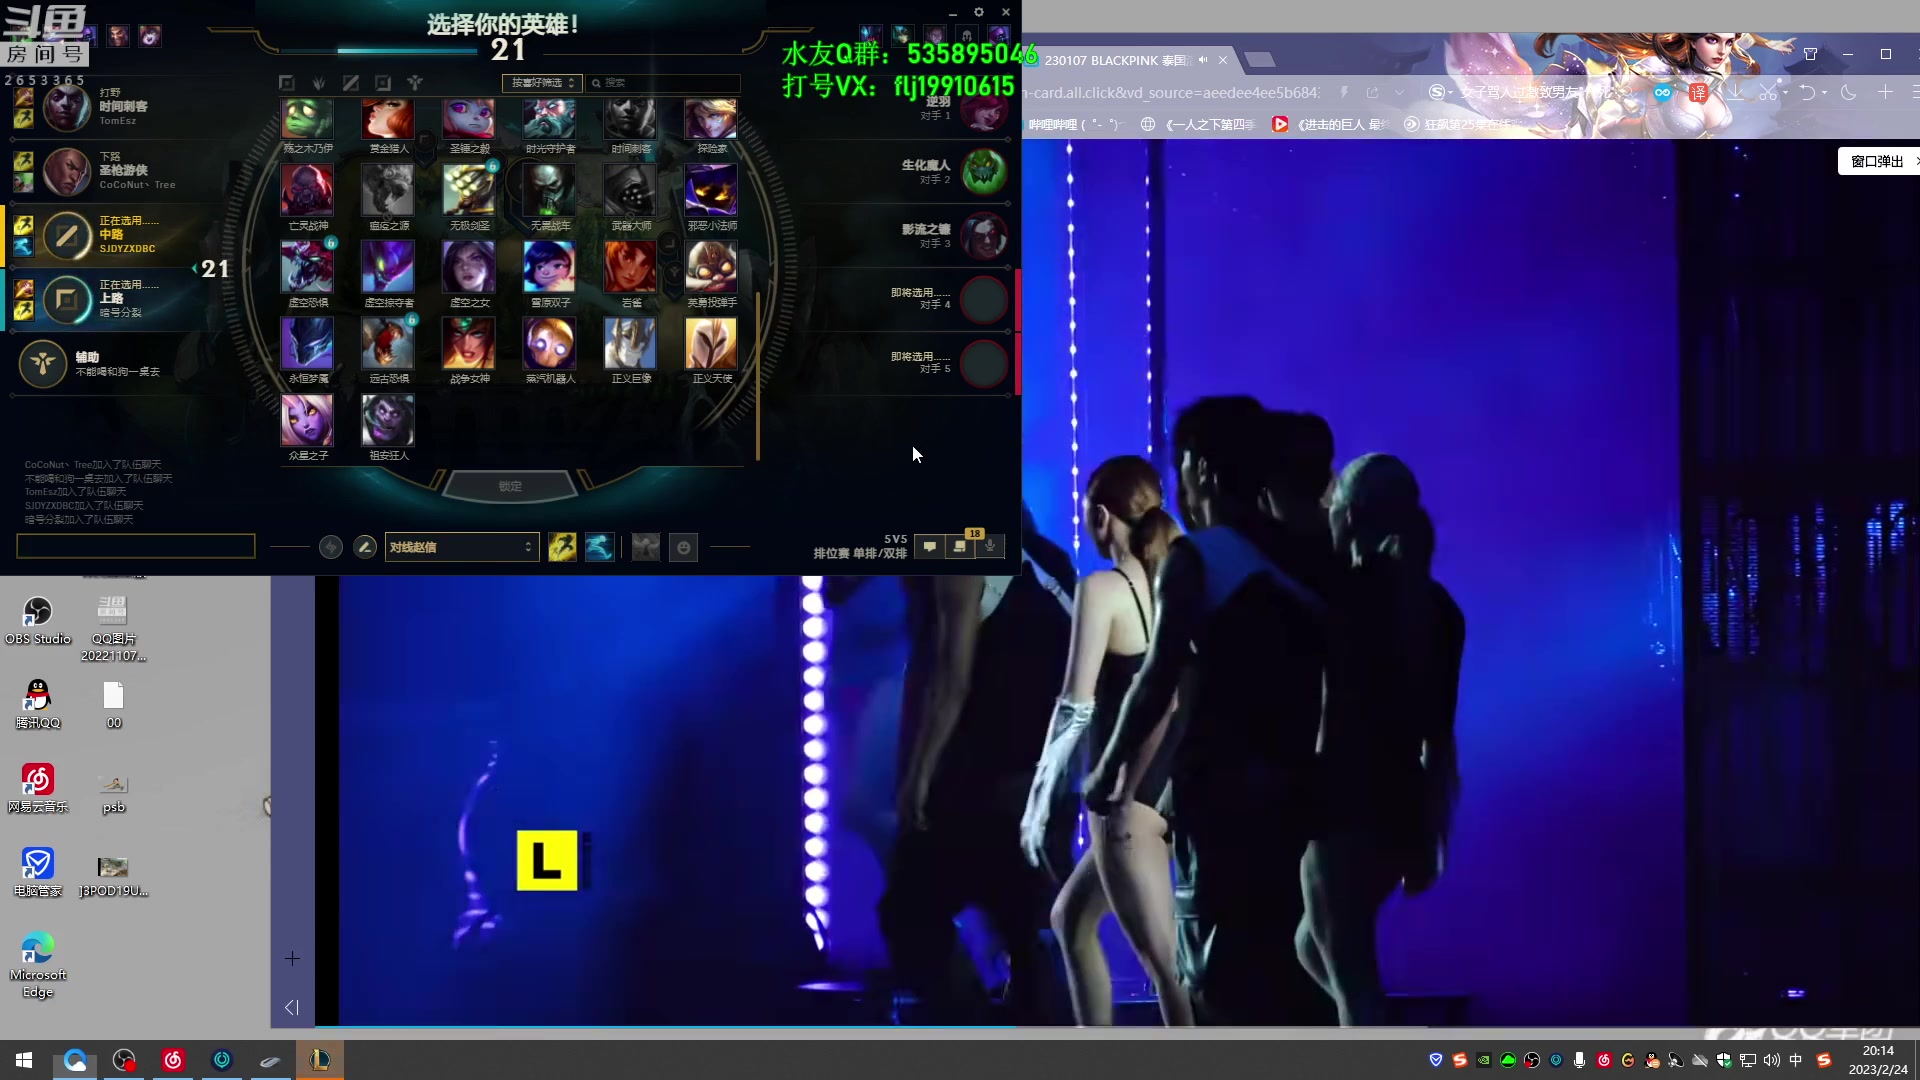This screenshot has height=1080, width=1920.
Task: Open League client settings gear
Action: pos(979,12)
